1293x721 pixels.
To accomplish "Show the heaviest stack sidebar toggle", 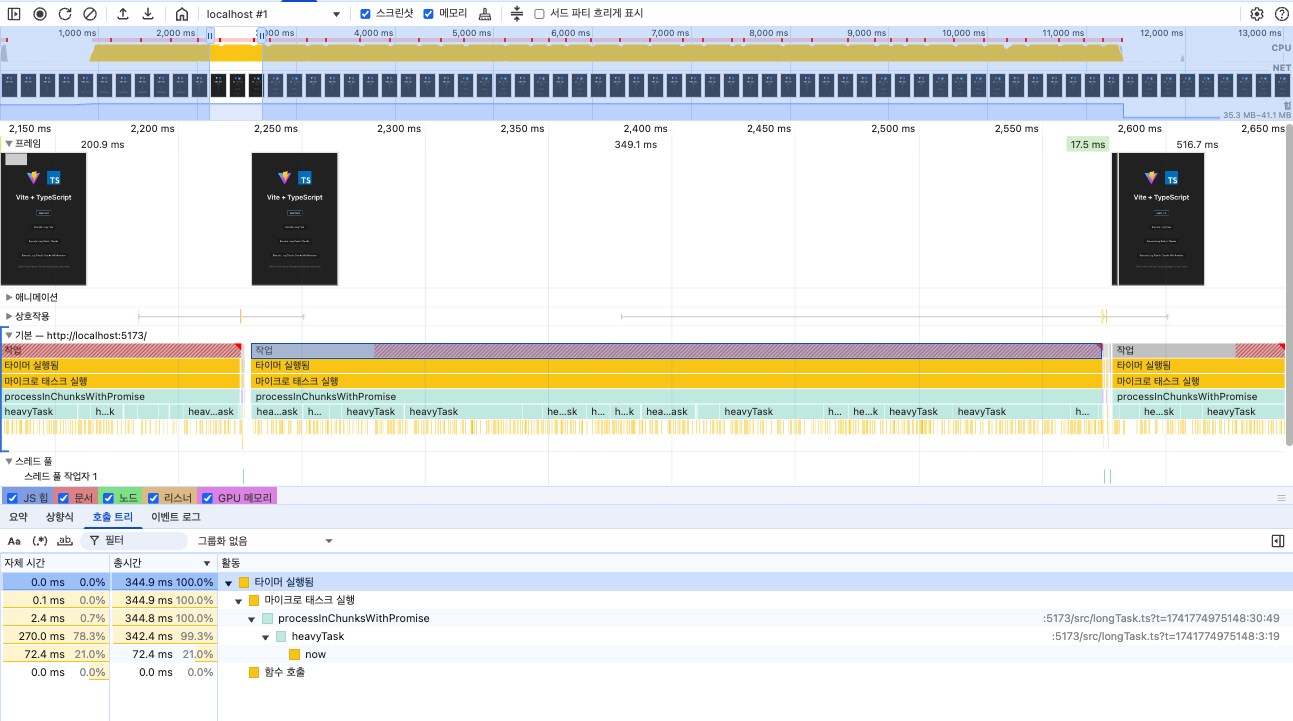I will [1278, 541].
